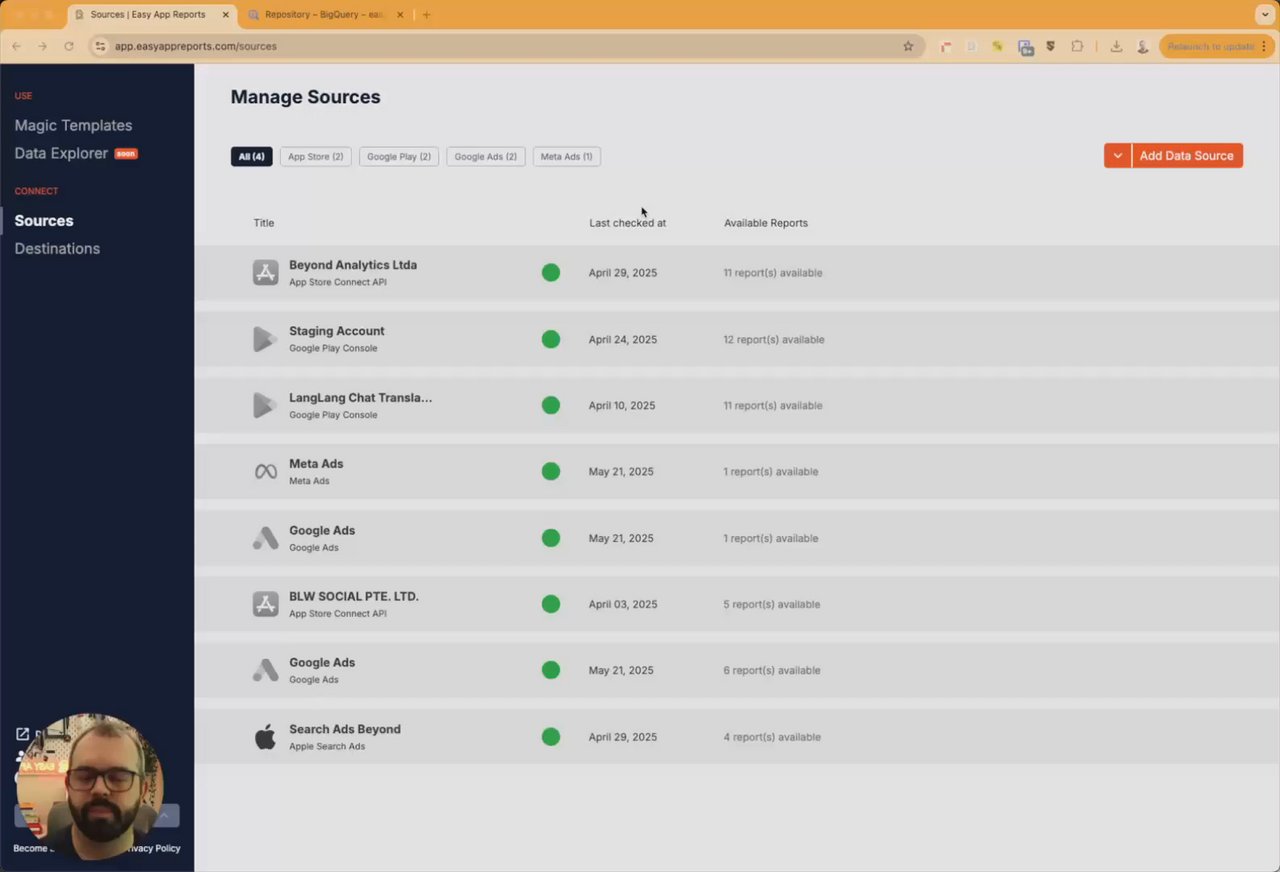Open the Data Explorer link

pyautogui.click(x=61, y=153)
